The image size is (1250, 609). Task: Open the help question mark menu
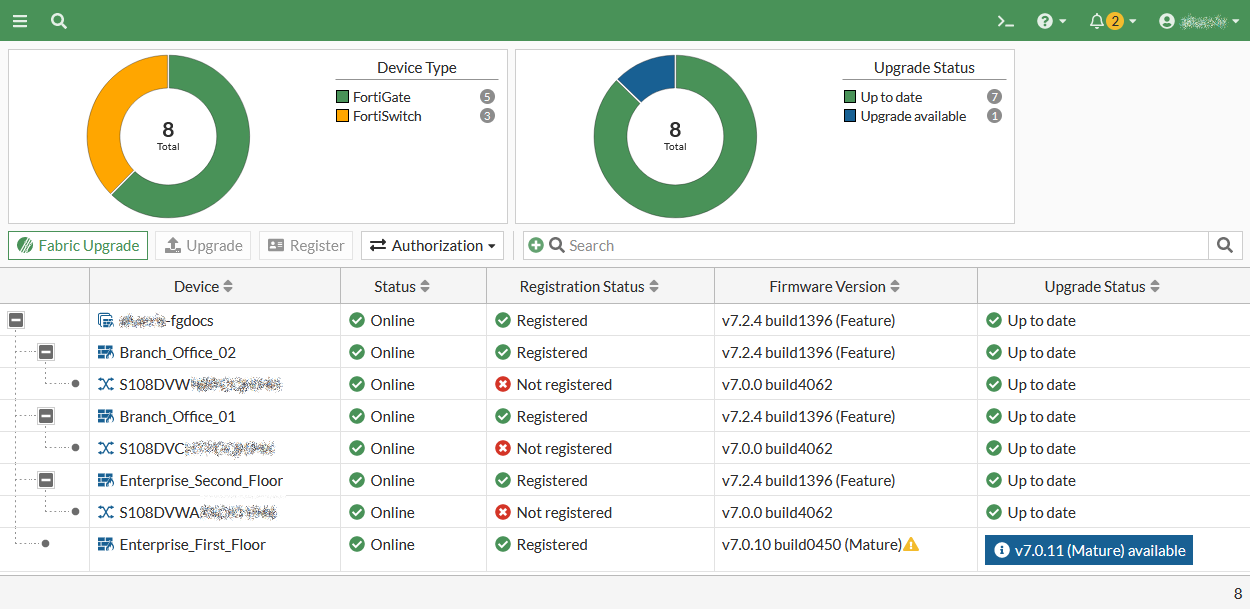1051,21
